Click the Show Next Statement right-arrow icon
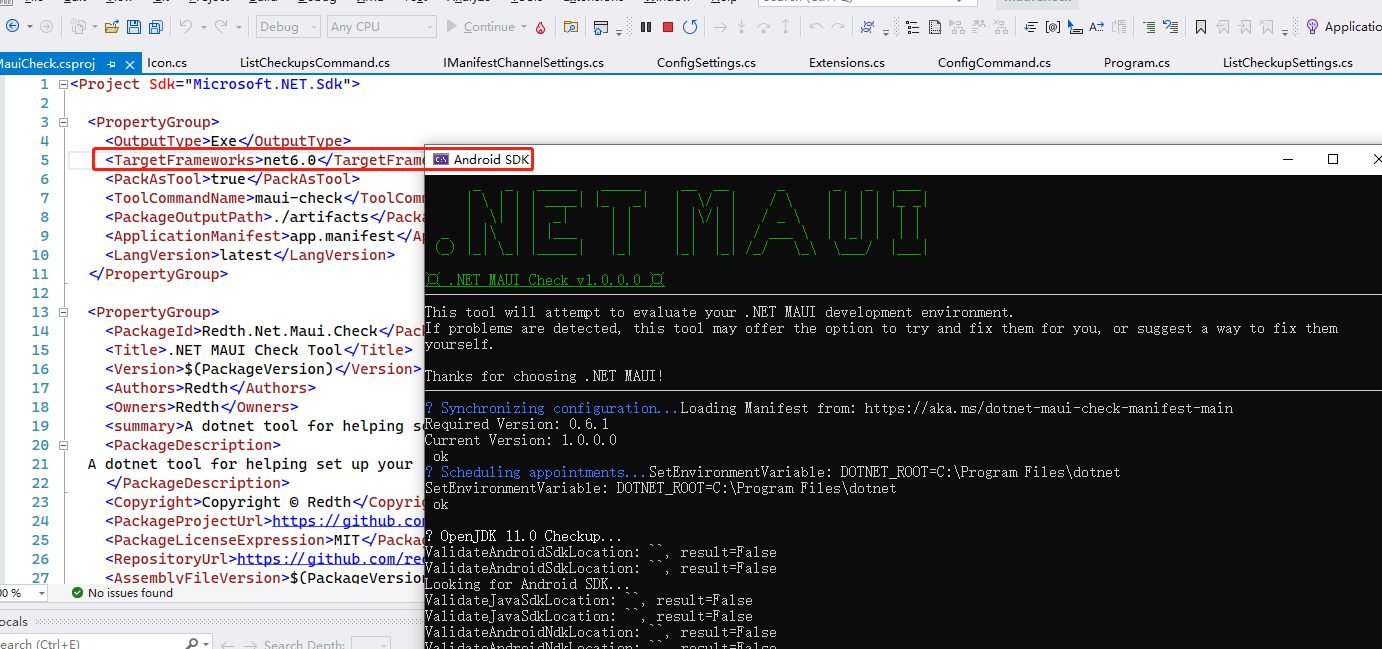Screen dimensions: 1382x649 point(721,27)
